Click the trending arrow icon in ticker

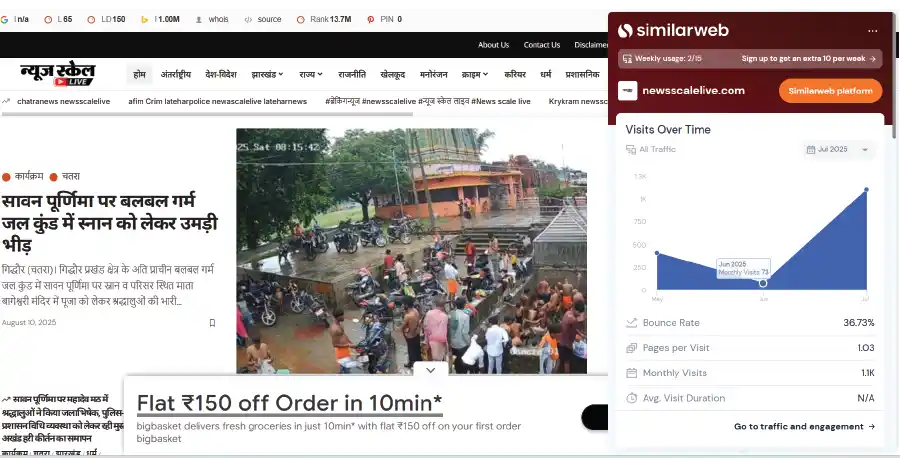click(x=6, y=101)
